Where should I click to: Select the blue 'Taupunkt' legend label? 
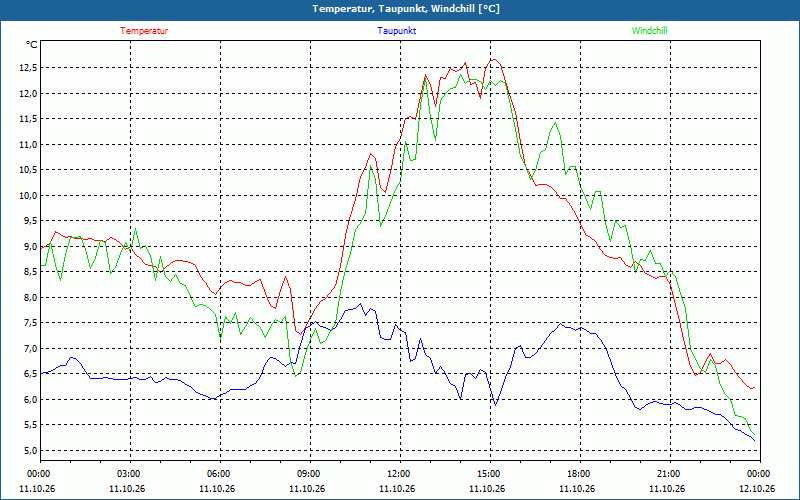(396, 31)
